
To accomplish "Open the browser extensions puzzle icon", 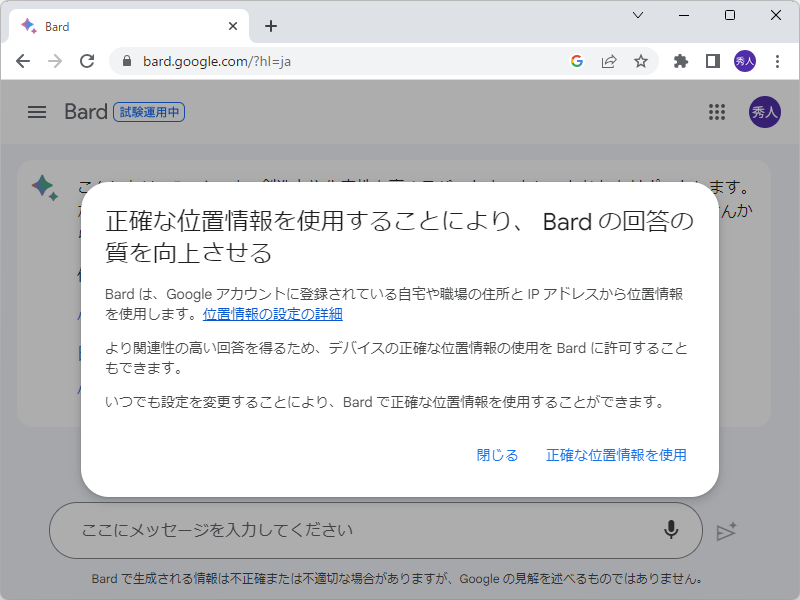I will point(680,61).
